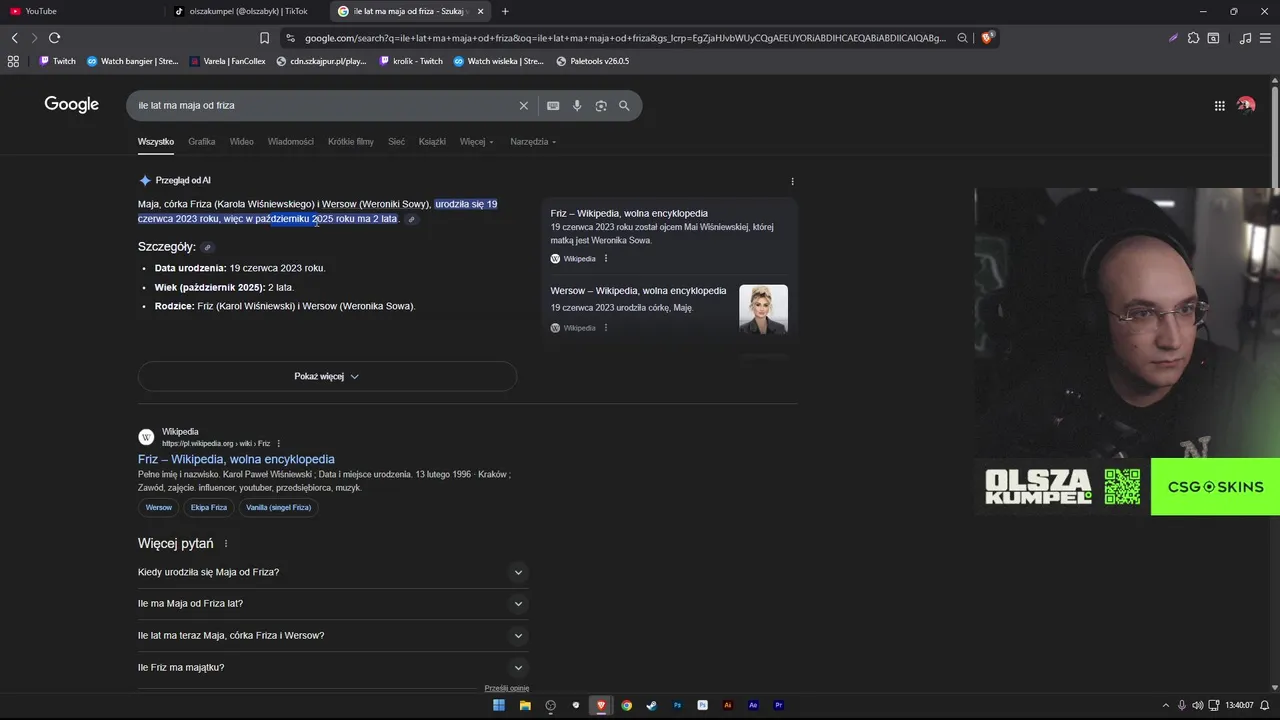Viewport: 1280px width, 720px height.
Task: Click the browser back arrow
Action: tap(14, 38)
